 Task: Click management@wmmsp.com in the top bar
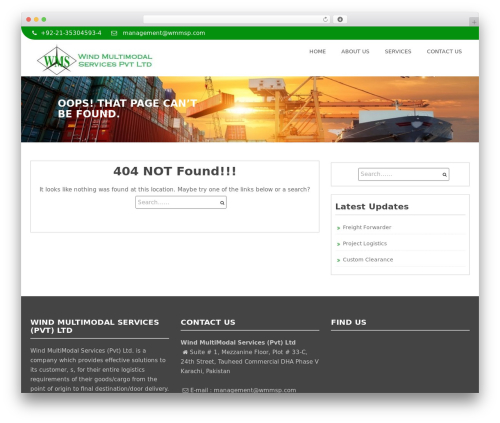click(164, 33)
